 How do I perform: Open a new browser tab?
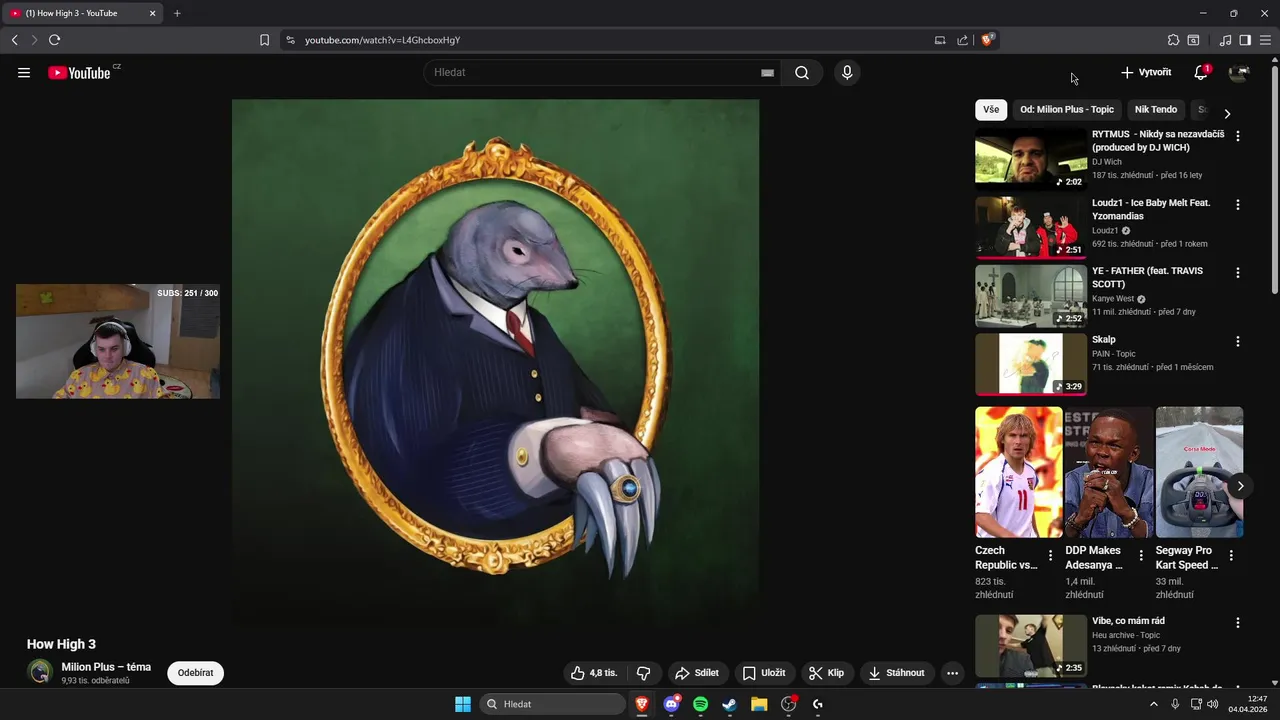coord(177,13)
